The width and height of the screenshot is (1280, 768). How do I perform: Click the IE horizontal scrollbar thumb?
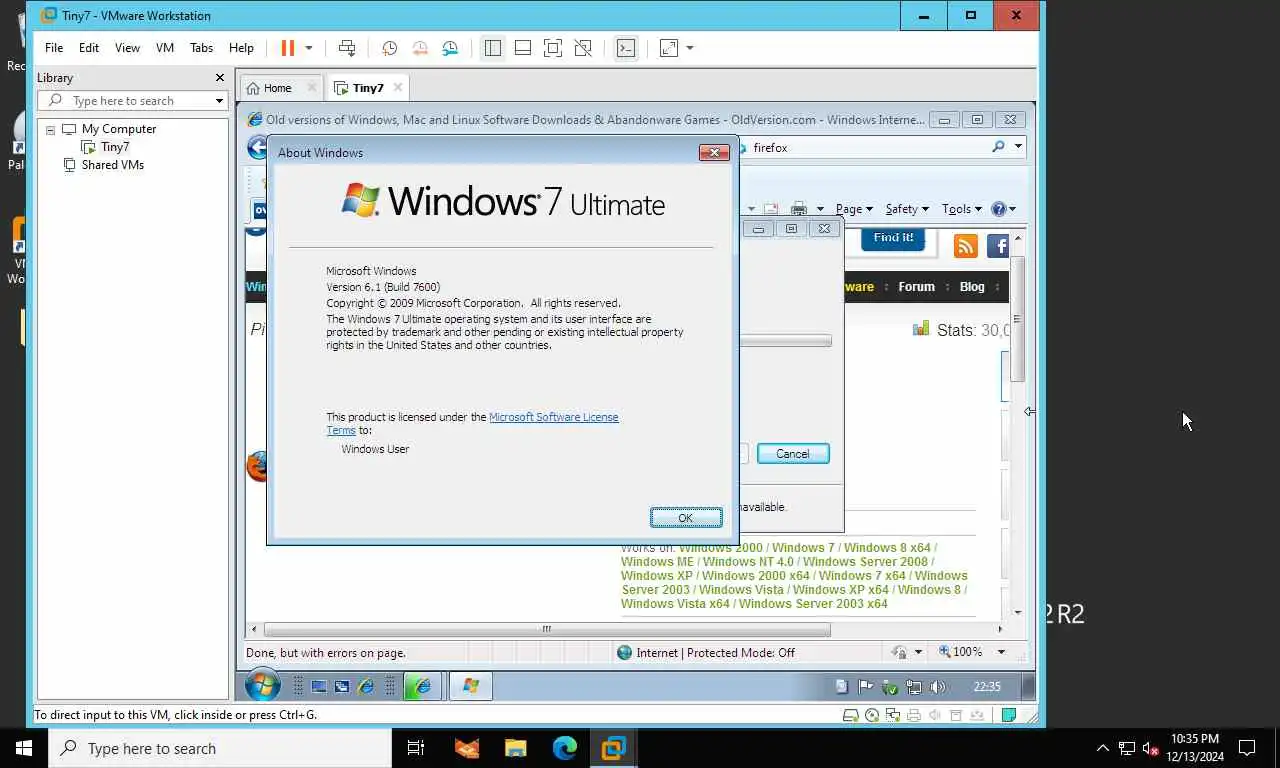[547, 629]
